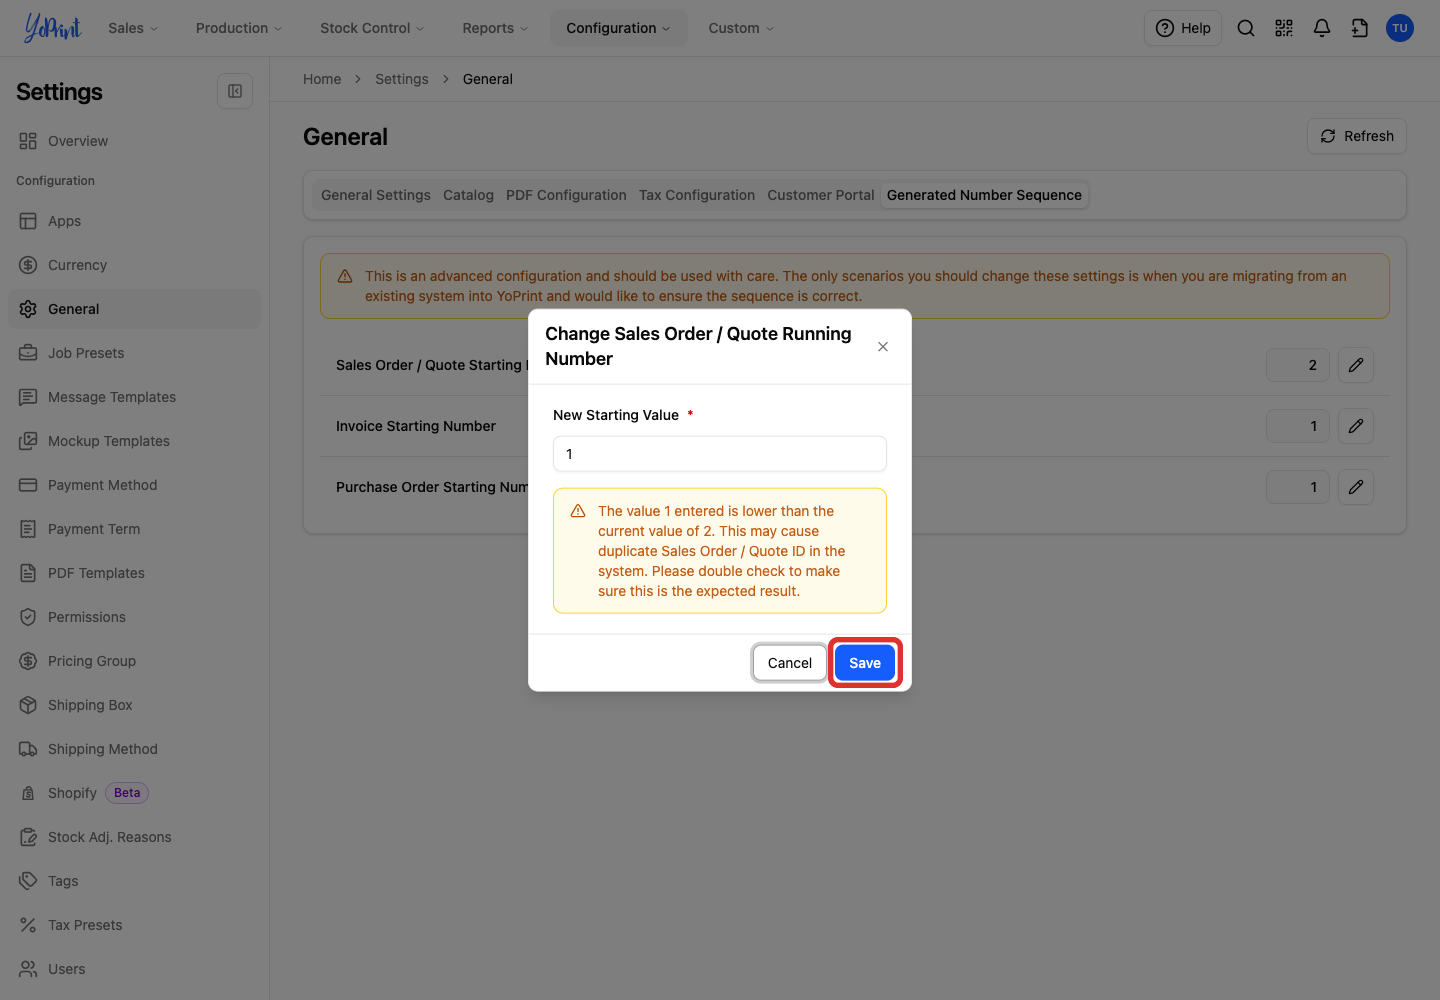This screenshot has height=1000, width=1440.
Task: Expand the Production menu
Action: tap(239, 28)
